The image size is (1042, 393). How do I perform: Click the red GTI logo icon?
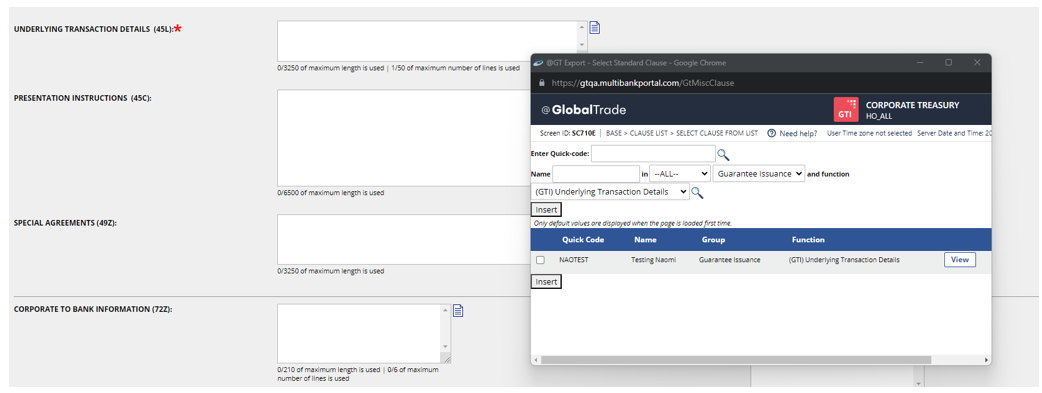[x=846, y=110]
